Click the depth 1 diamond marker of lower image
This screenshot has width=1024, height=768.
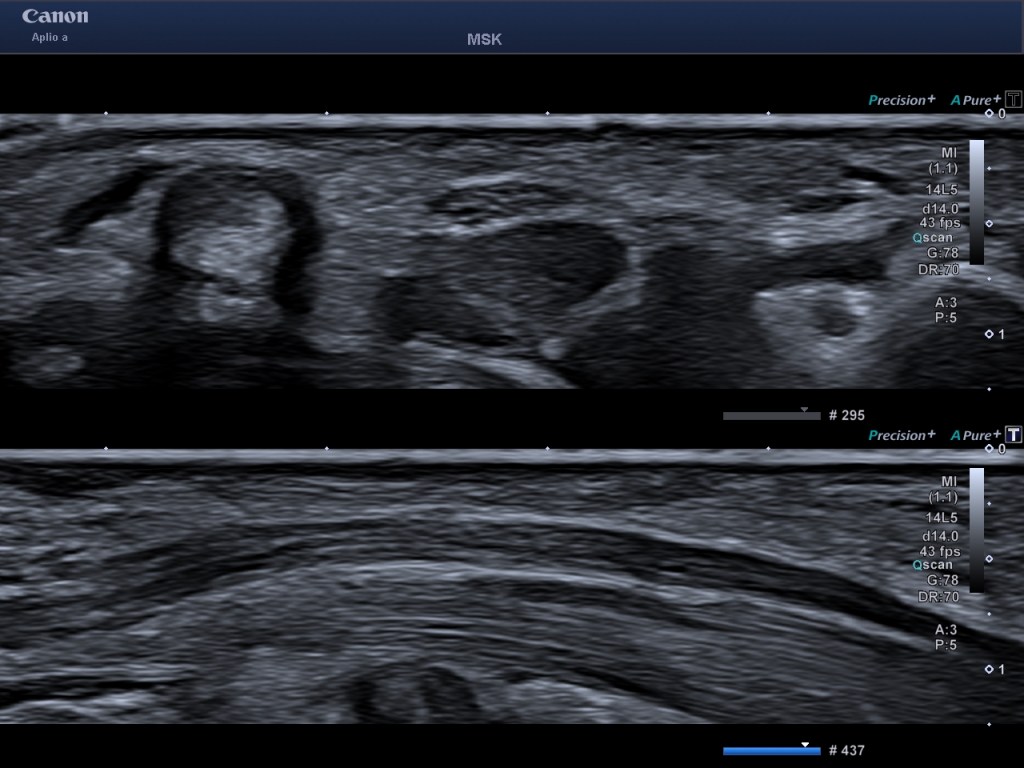pos(989,669)
